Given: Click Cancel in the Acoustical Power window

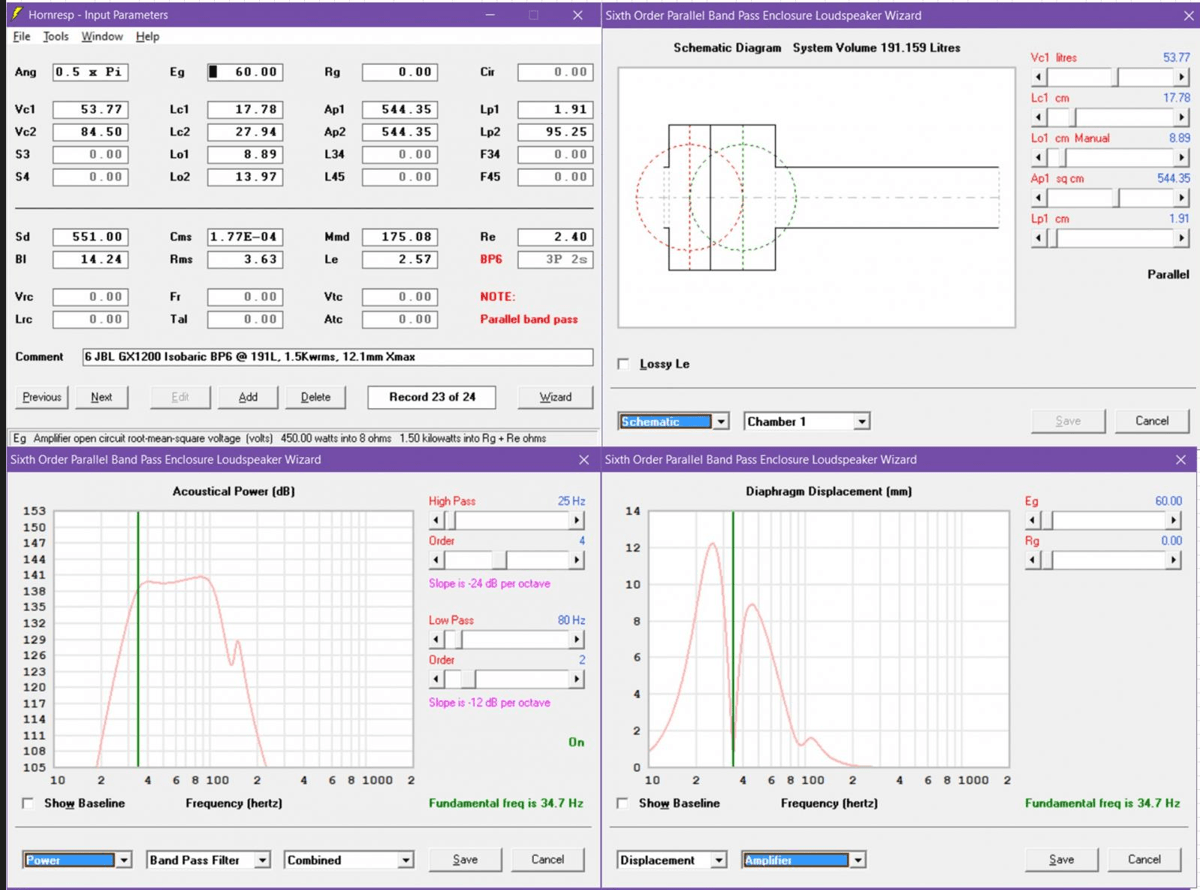Looking at the screenshot, I should pos(548,859).
